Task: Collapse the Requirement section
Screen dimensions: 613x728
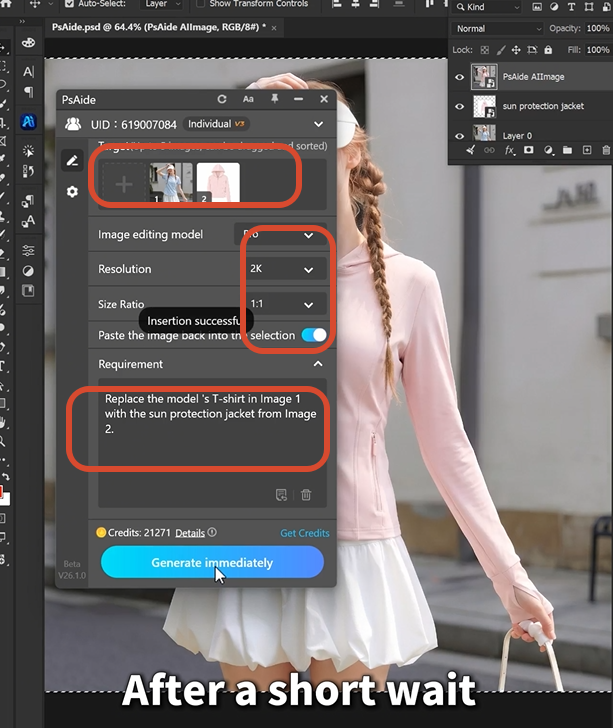Action: pos(318,364)
